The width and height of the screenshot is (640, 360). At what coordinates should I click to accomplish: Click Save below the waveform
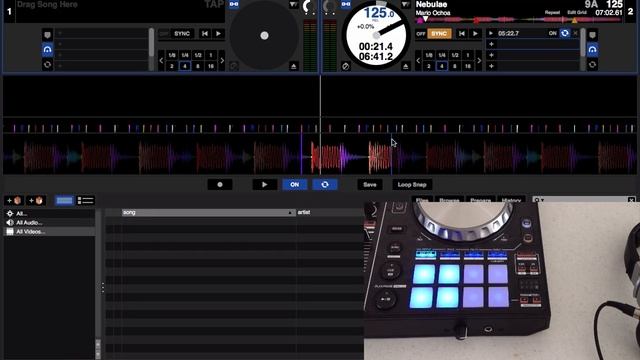tap(370, 184)
